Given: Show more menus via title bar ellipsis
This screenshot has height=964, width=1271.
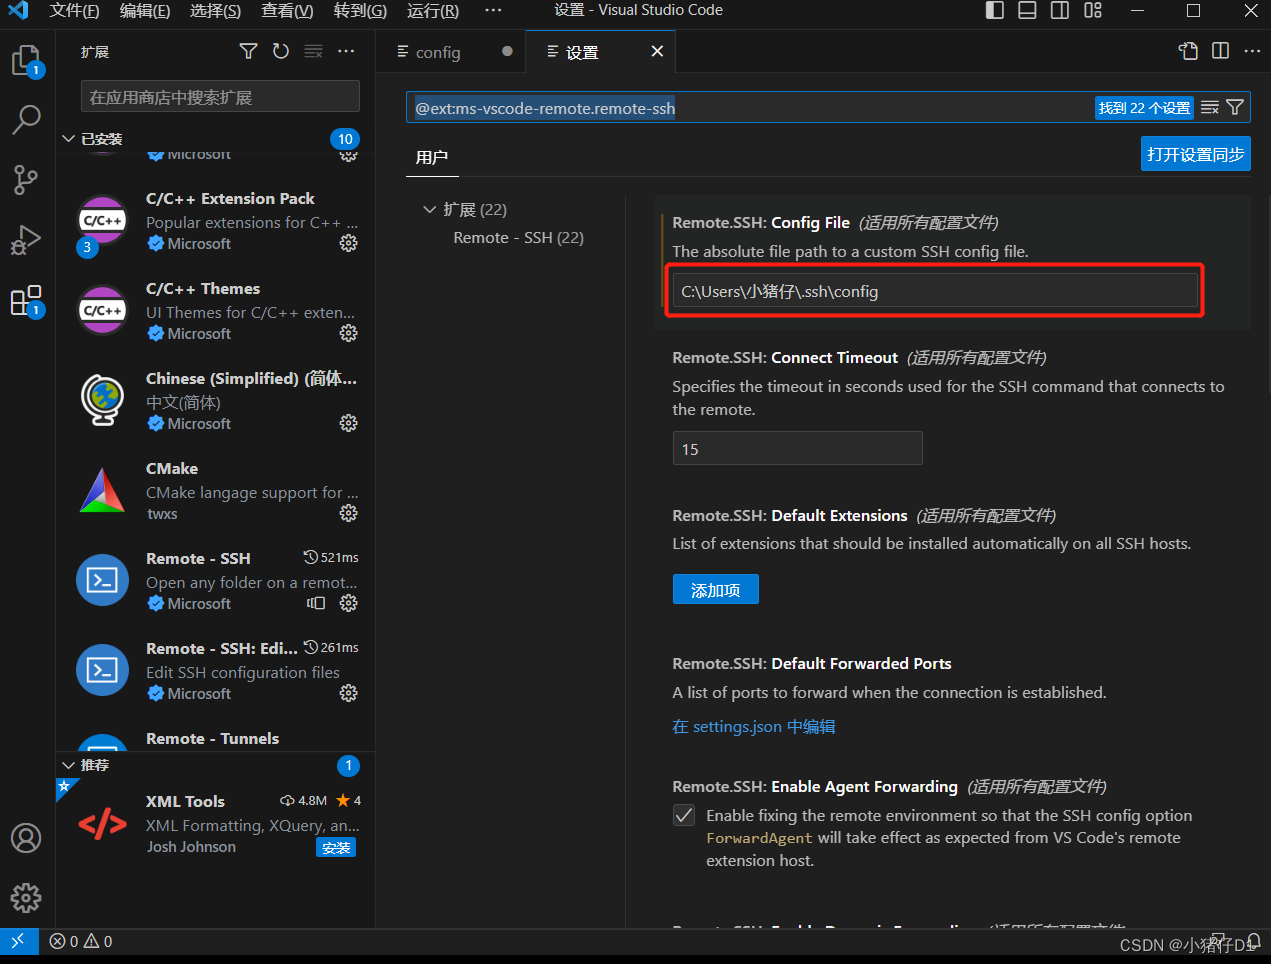Looking at the screenshot, I should (493, 11).
